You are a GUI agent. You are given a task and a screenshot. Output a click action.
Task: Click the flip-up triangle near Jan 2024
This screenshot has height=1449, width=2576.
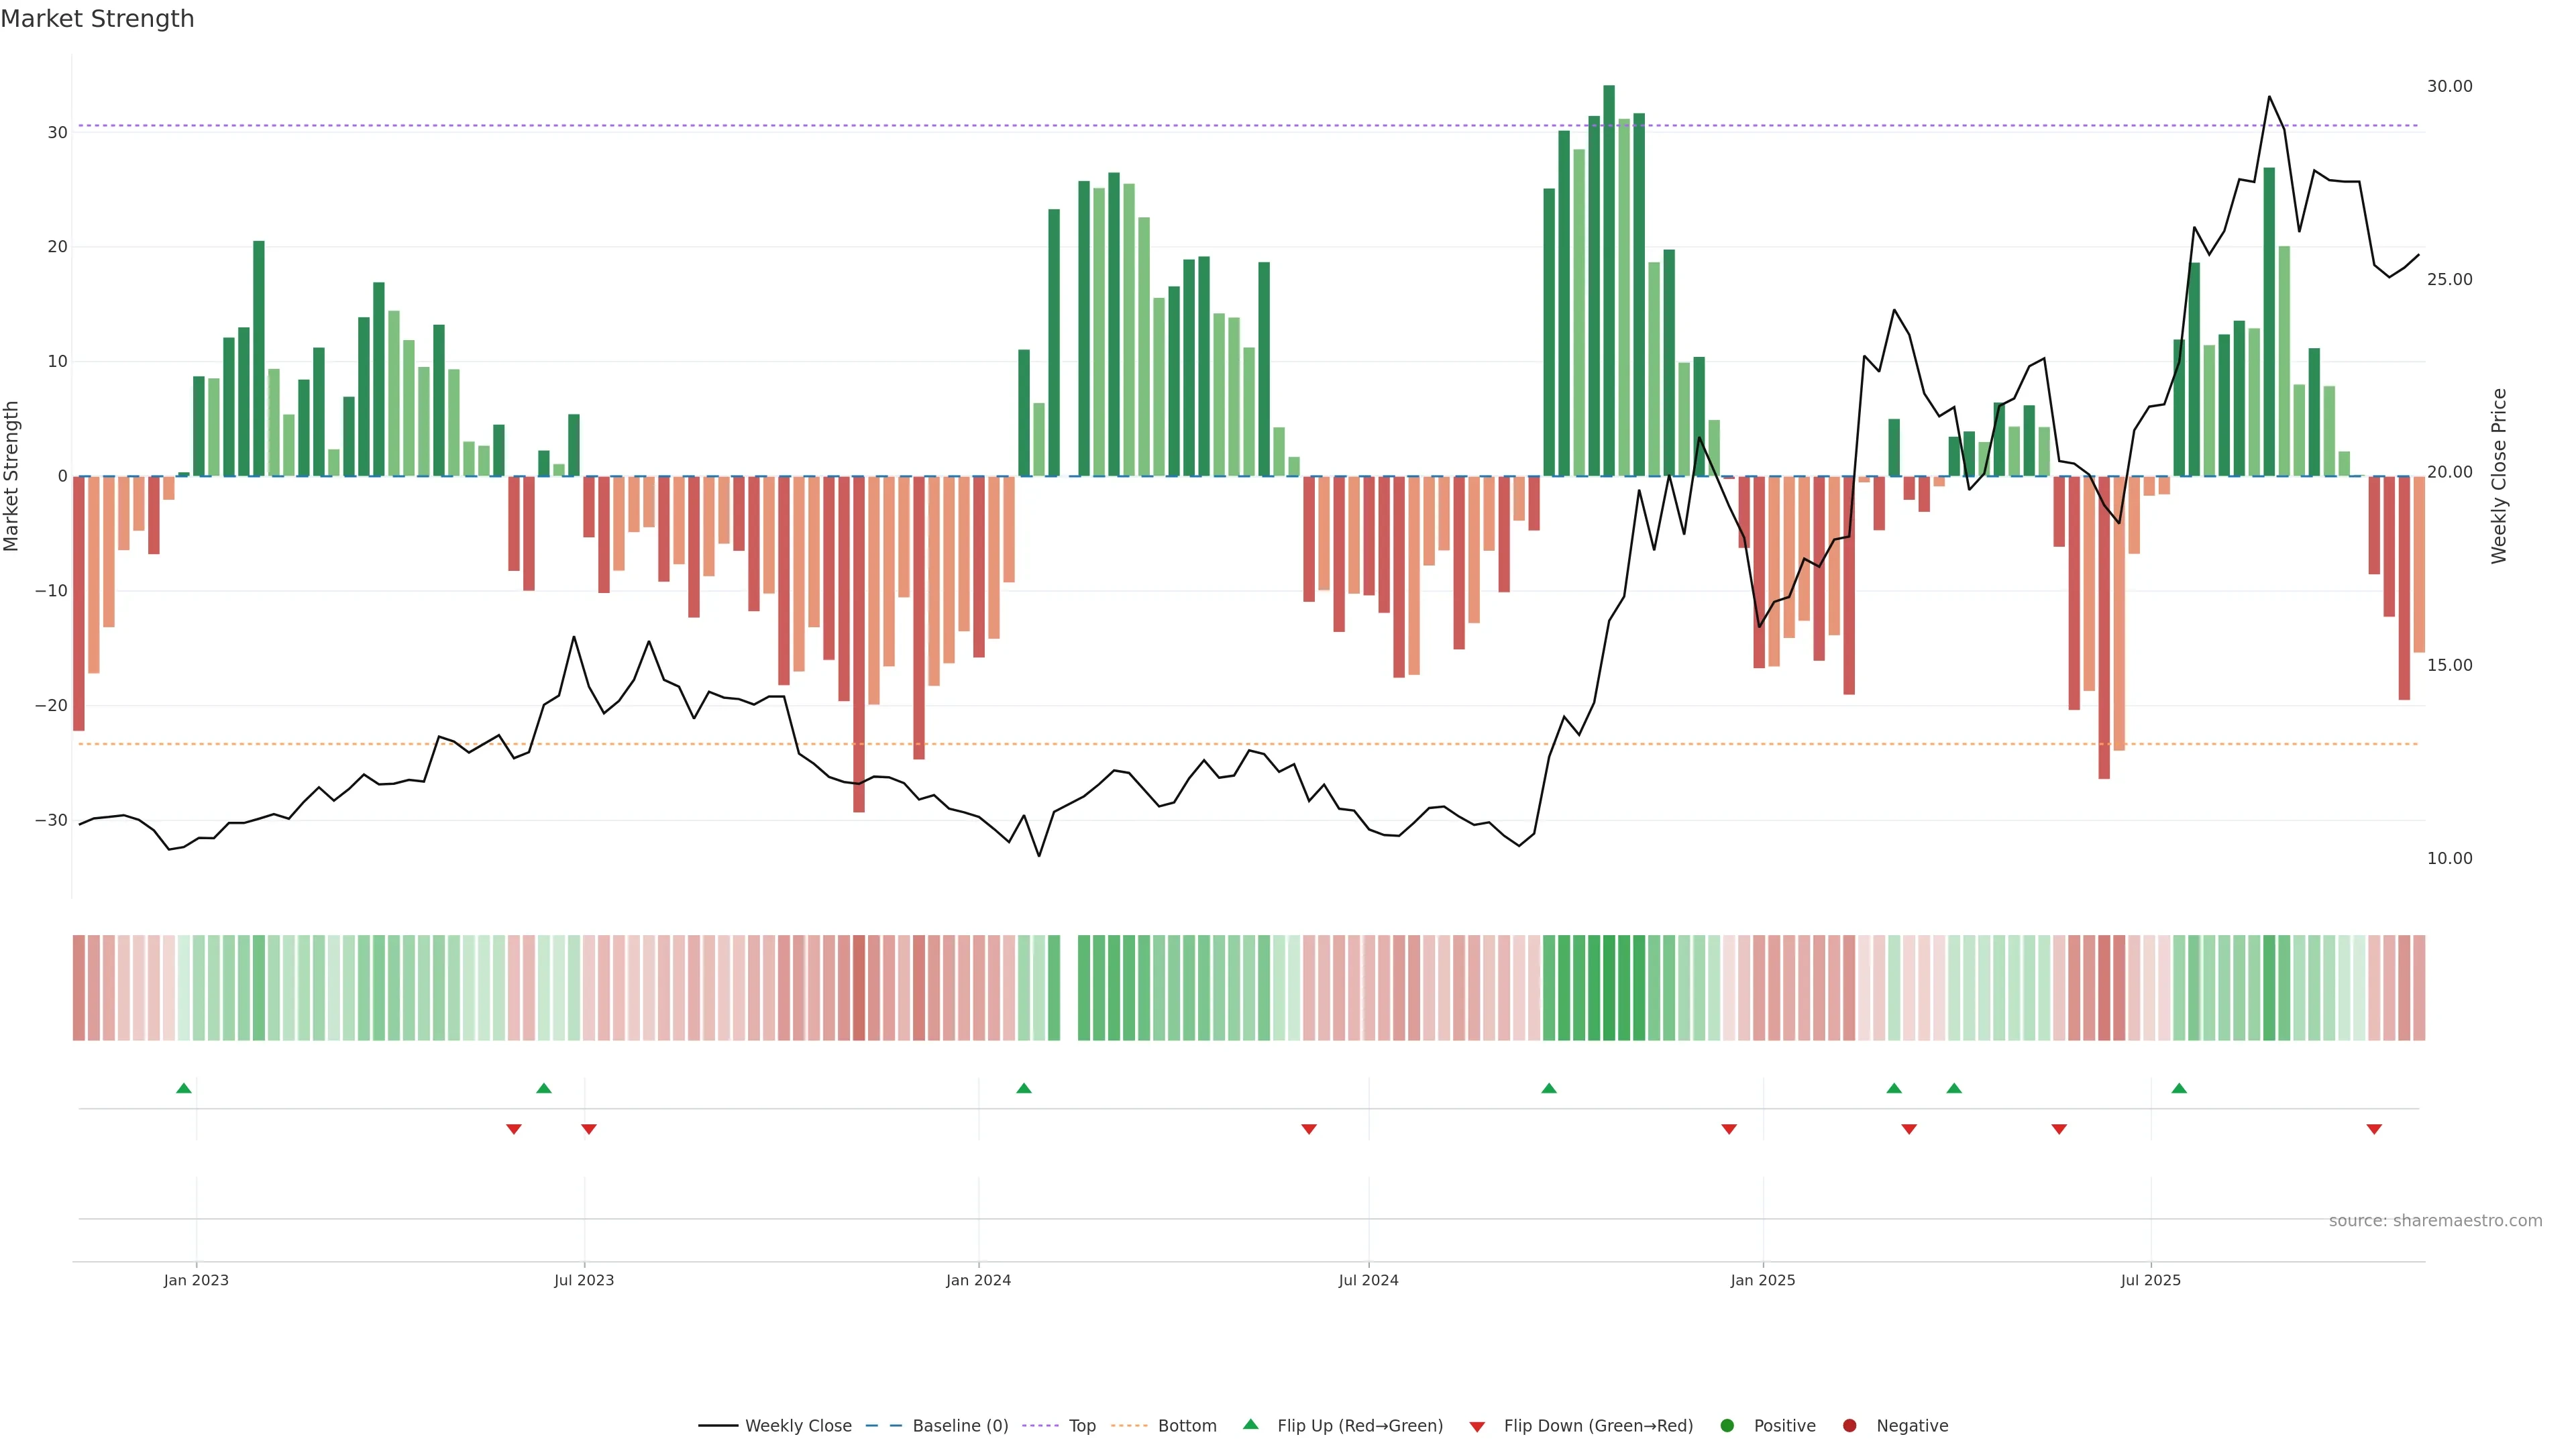click(1023, 1088)
